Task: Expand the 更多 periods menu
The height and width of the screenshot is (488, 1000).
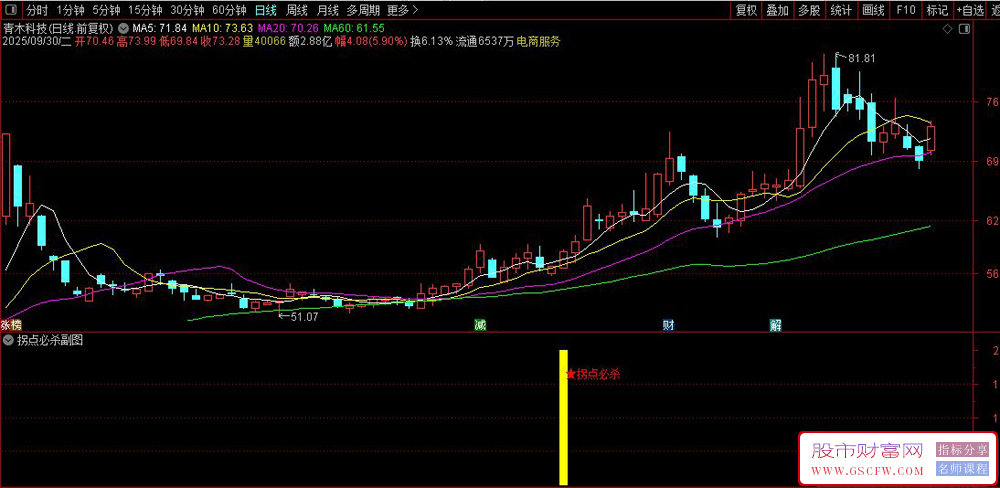Action: [402, 10]
